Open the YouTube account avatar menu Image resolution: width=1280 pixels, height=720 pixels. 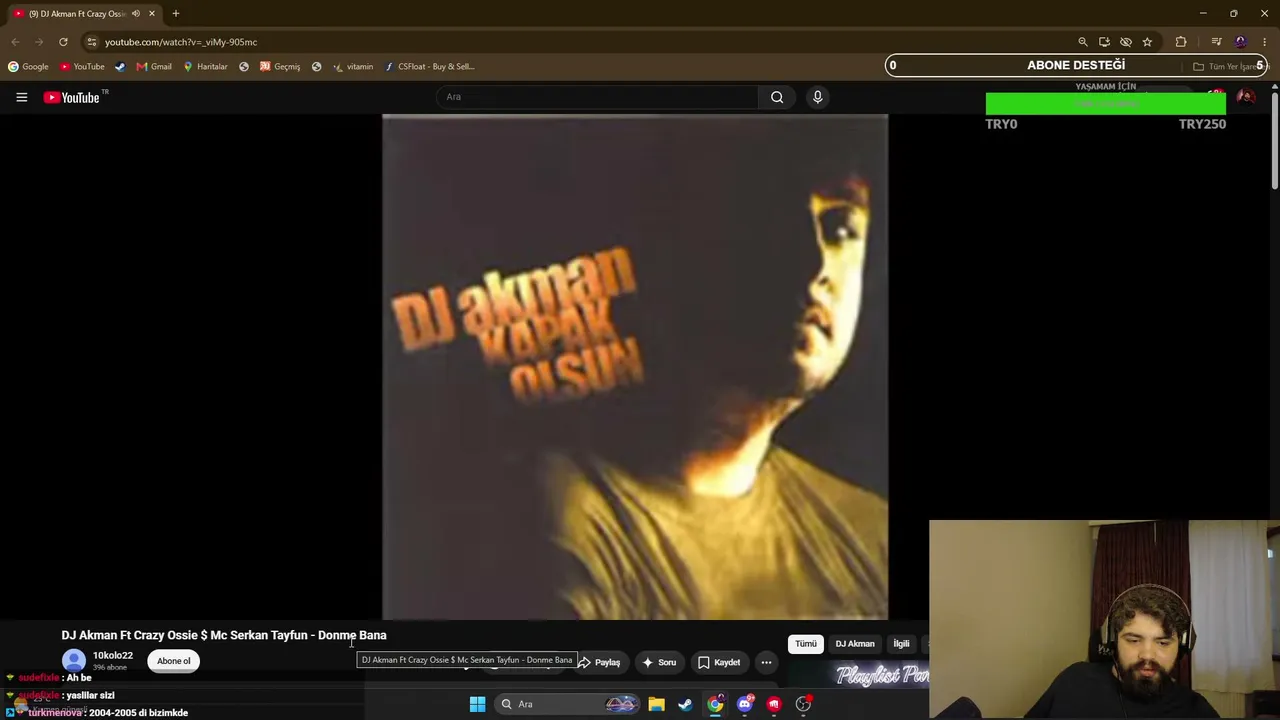1246,97
